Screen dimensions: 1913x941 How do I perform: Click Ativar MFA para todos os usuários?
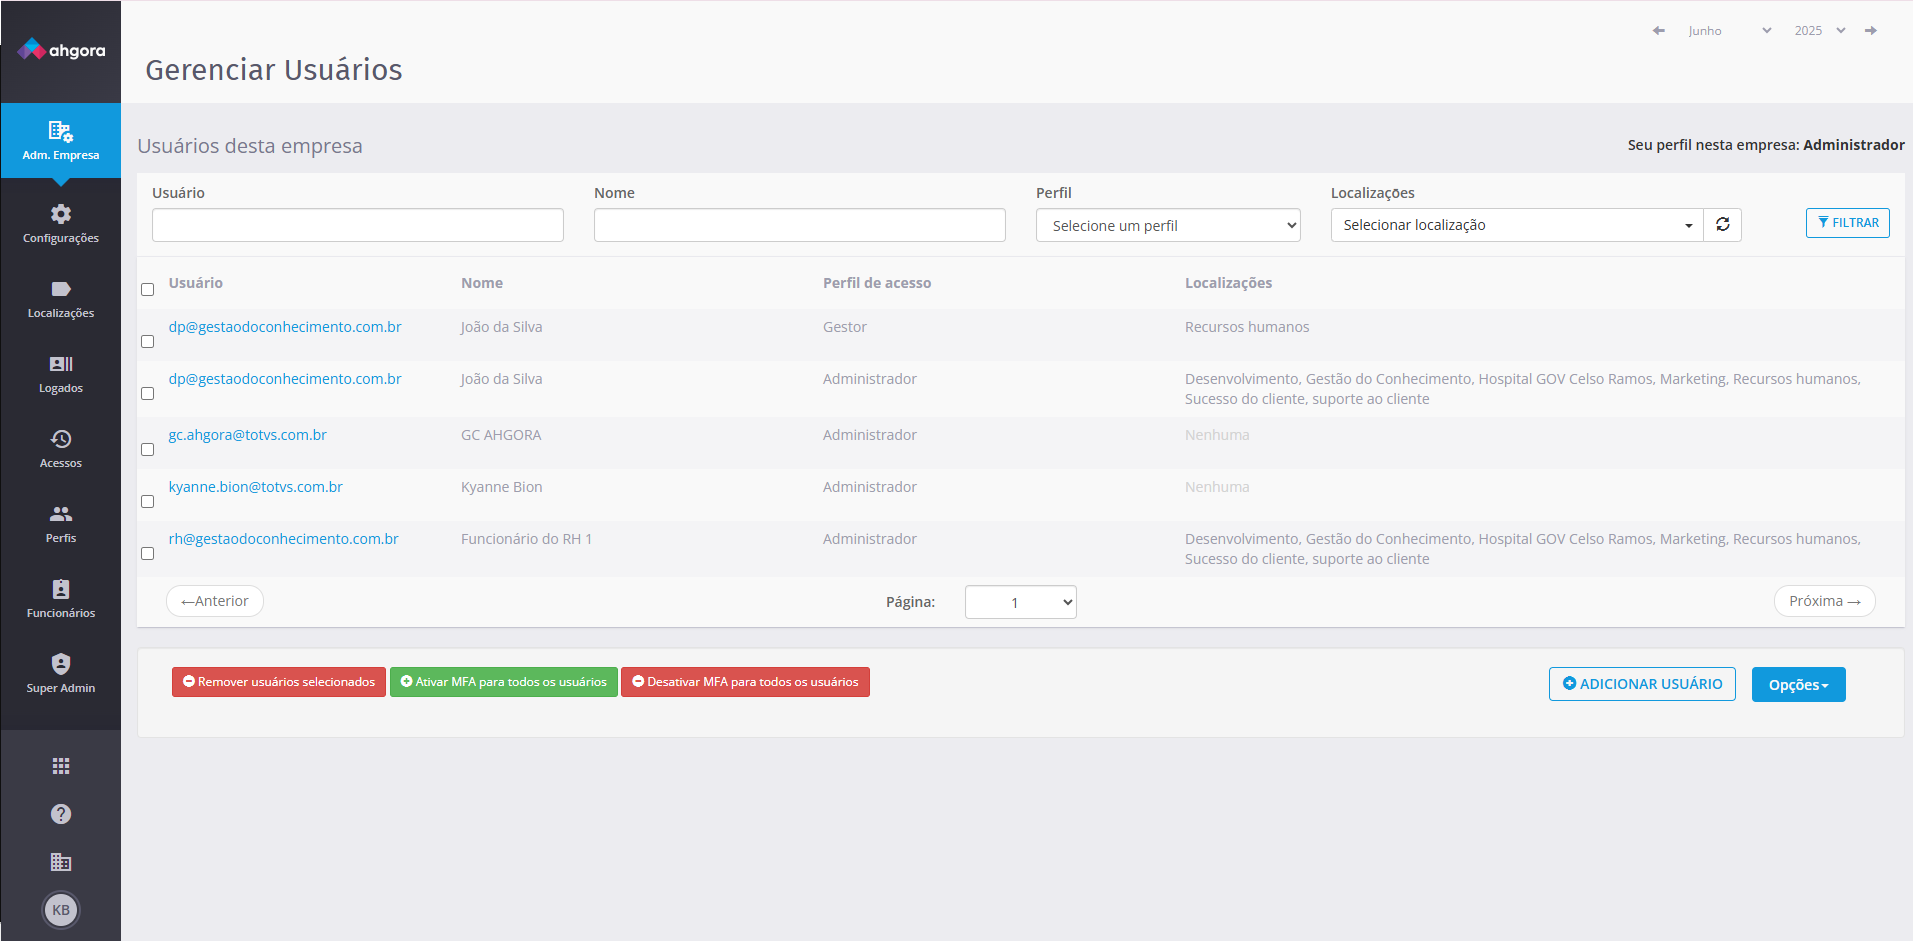(504, 682)
